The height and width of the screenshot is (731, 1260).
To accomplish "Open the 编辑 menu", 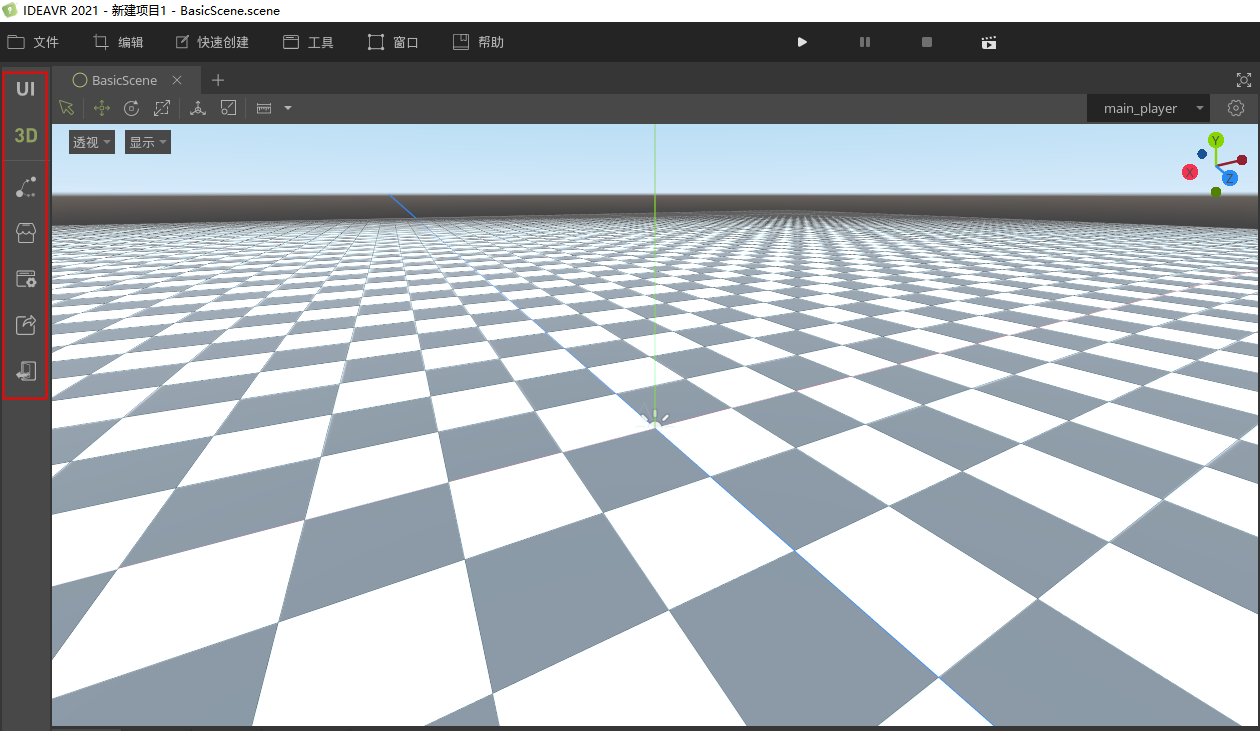I will [x=118, y=42].
